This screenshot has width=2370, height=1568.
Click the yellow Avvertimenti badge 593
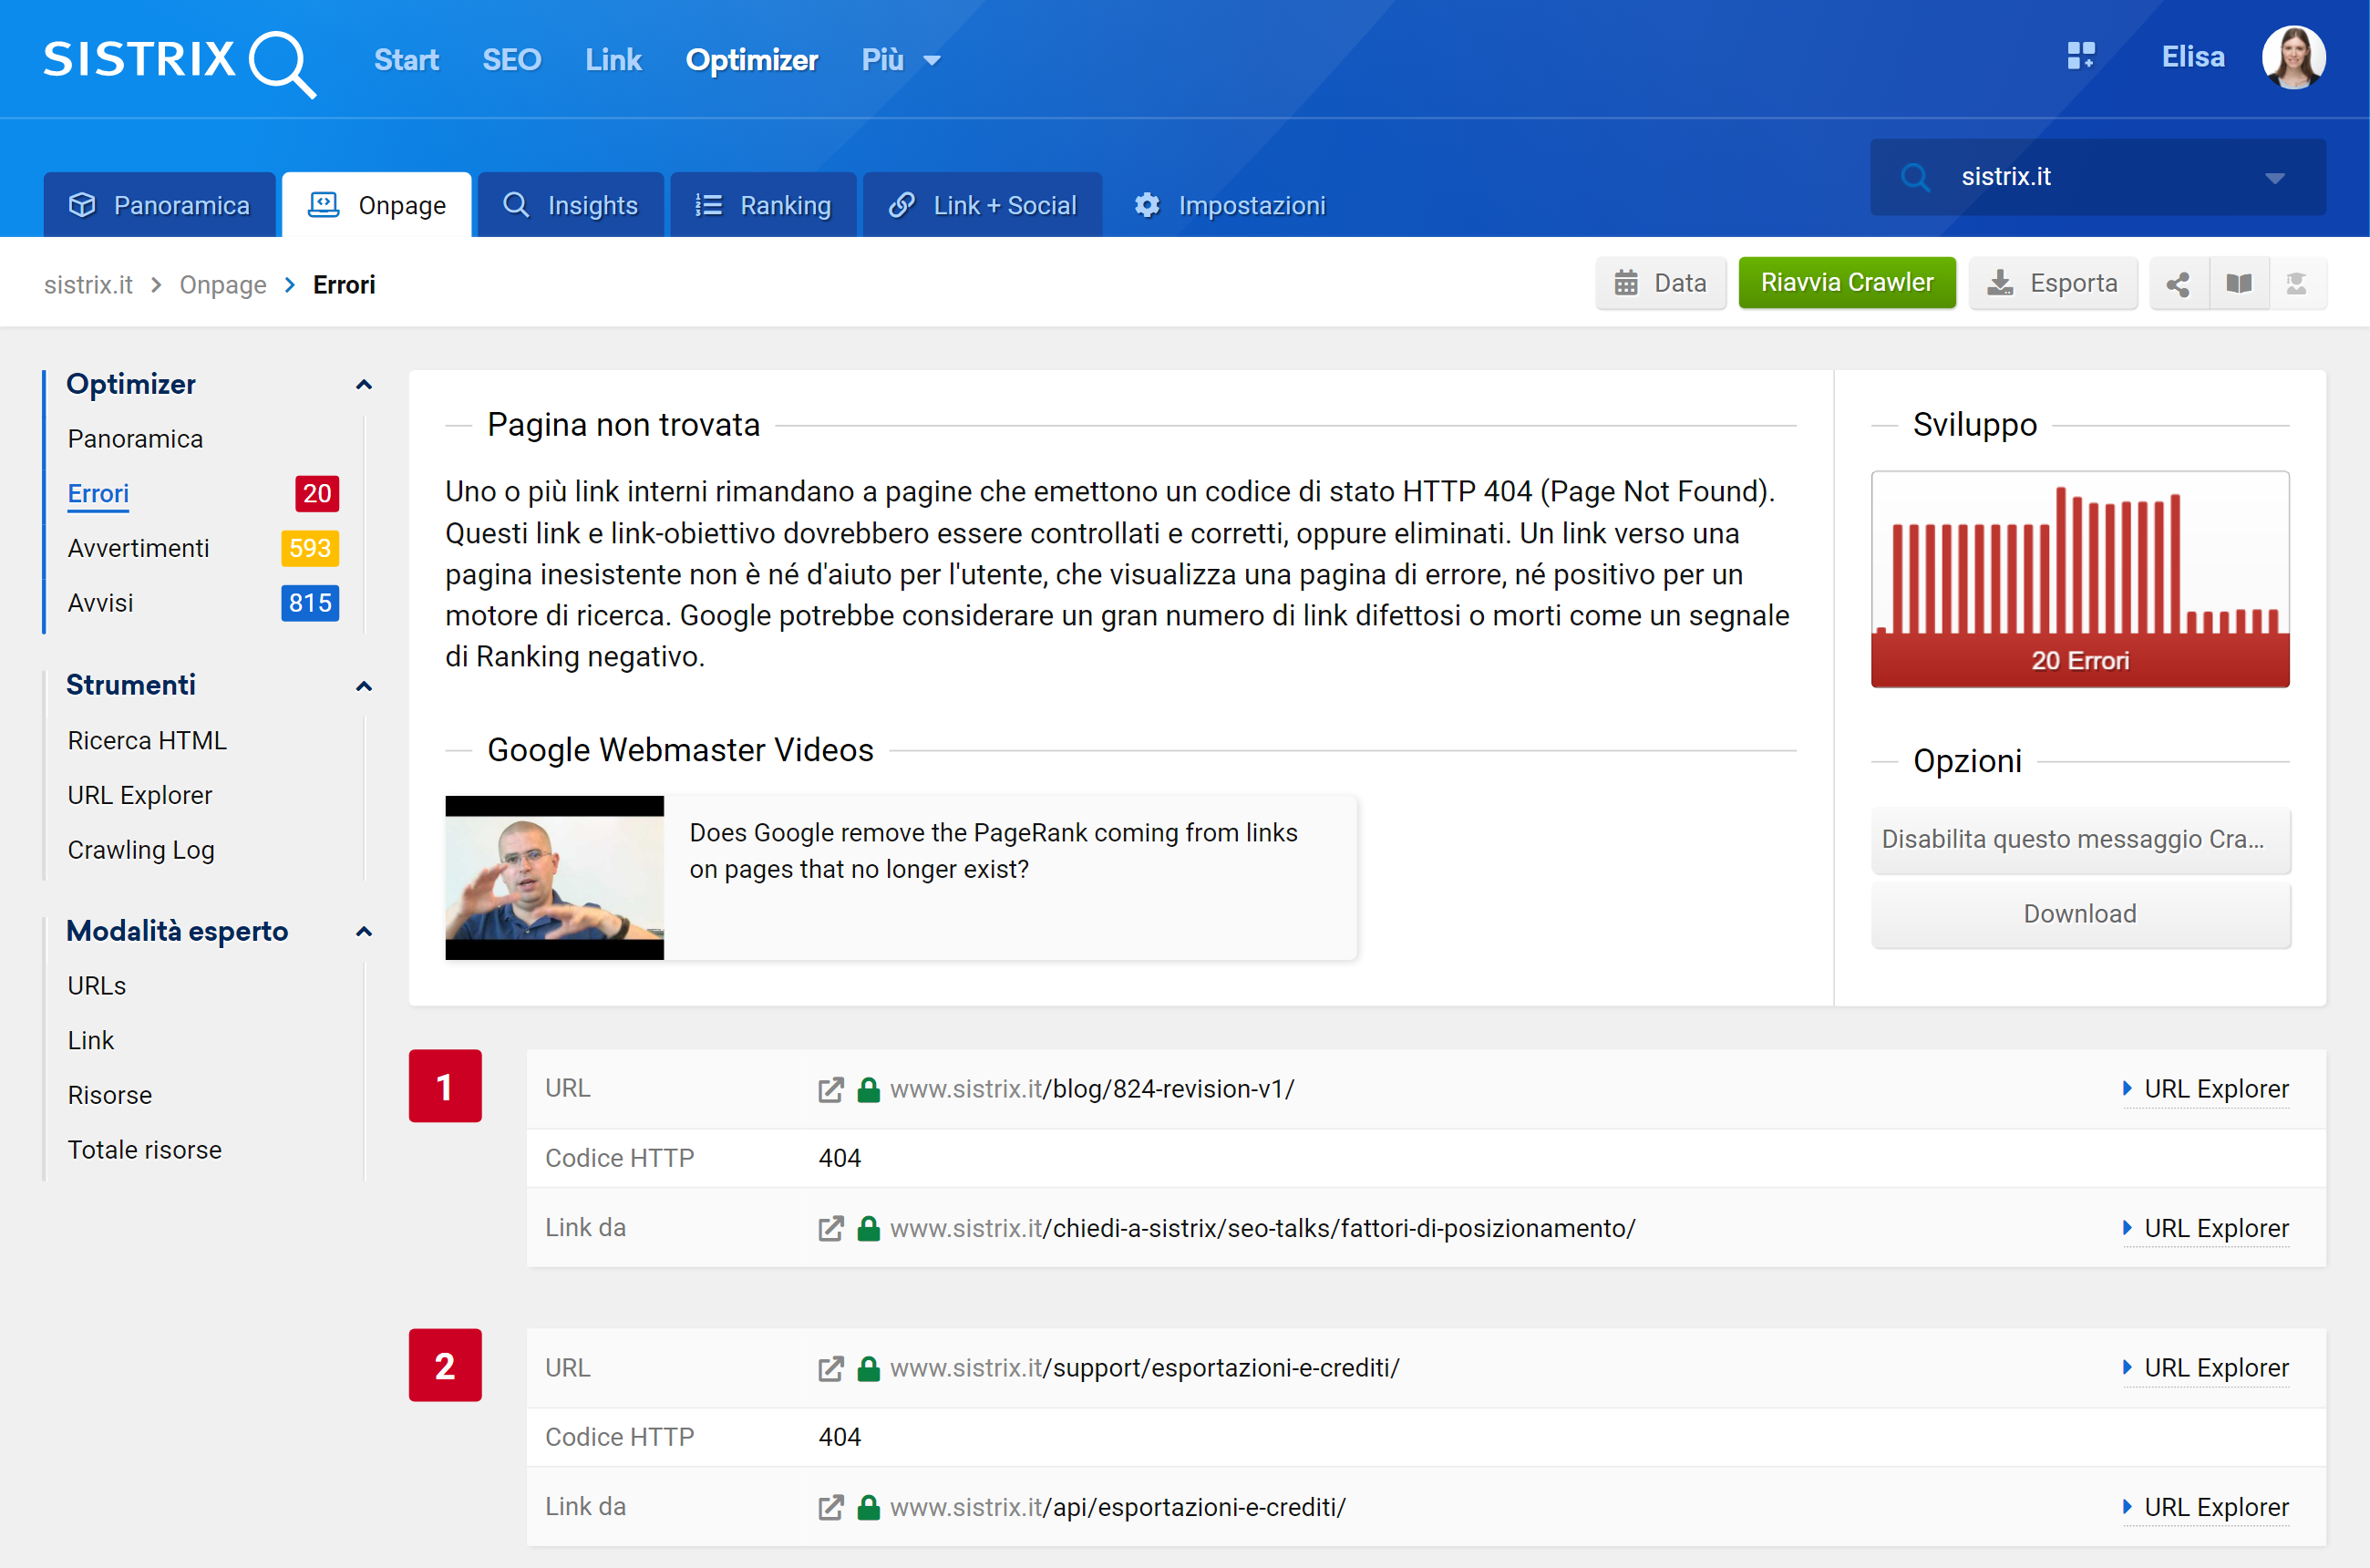click(310, 548)
